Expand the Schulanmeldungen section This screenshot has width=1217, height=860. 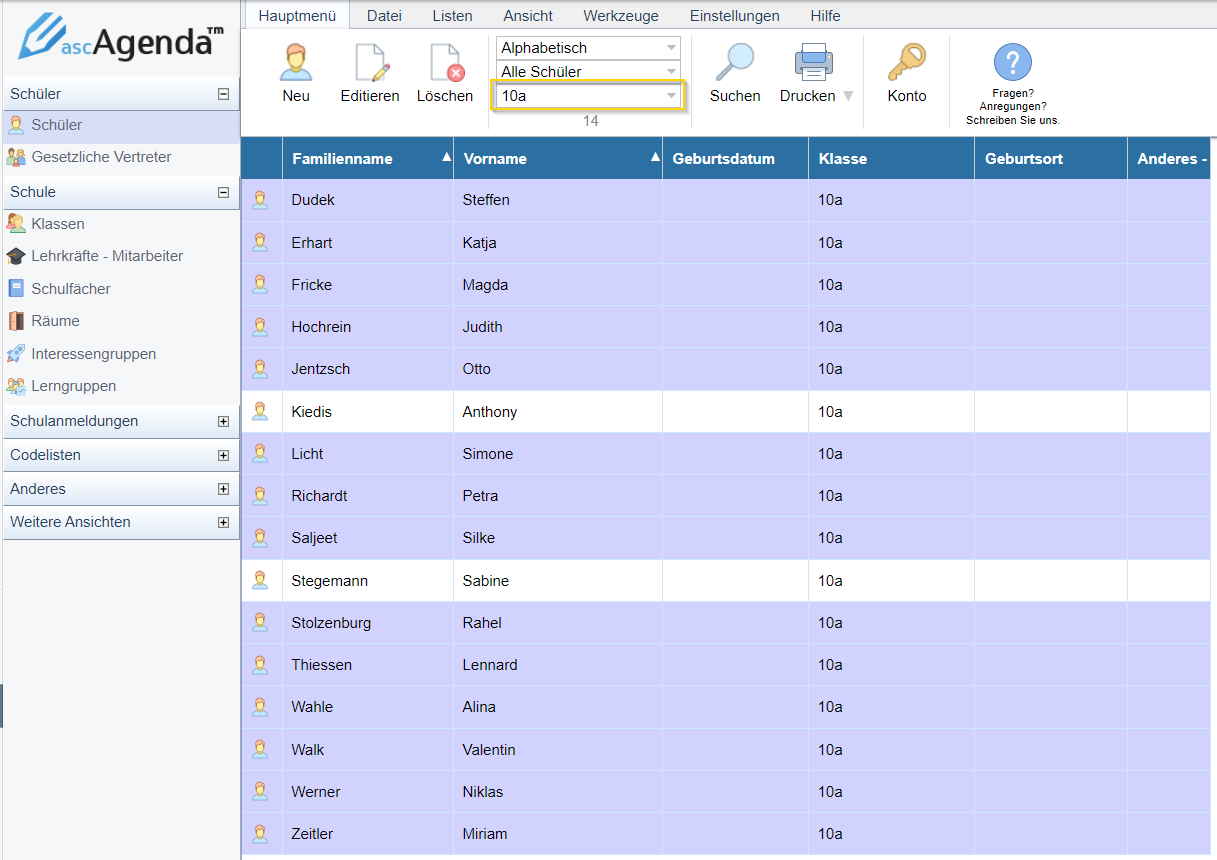[223, 422]
